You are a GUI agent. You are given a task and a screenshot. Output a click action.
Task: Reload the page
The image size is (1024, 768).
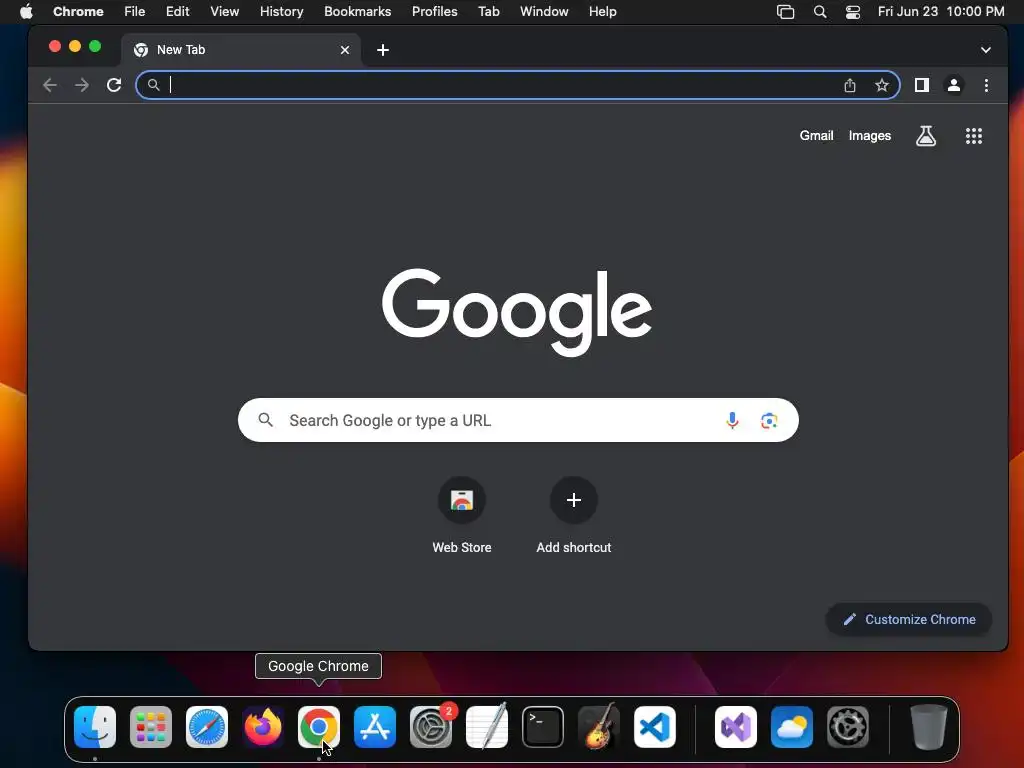click(x=114, y=85)
